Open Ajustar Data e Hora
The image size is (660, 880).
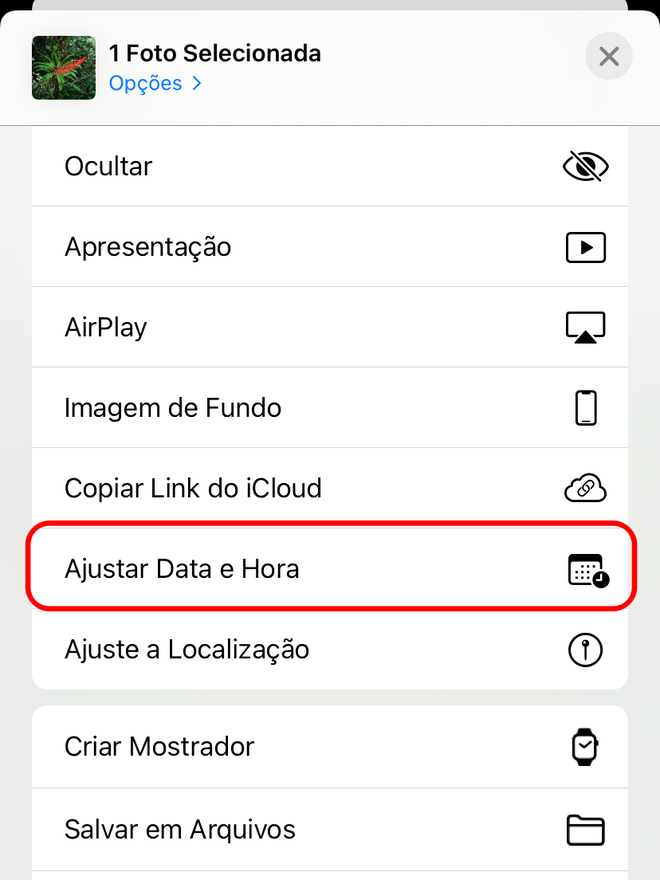[330, 569]
